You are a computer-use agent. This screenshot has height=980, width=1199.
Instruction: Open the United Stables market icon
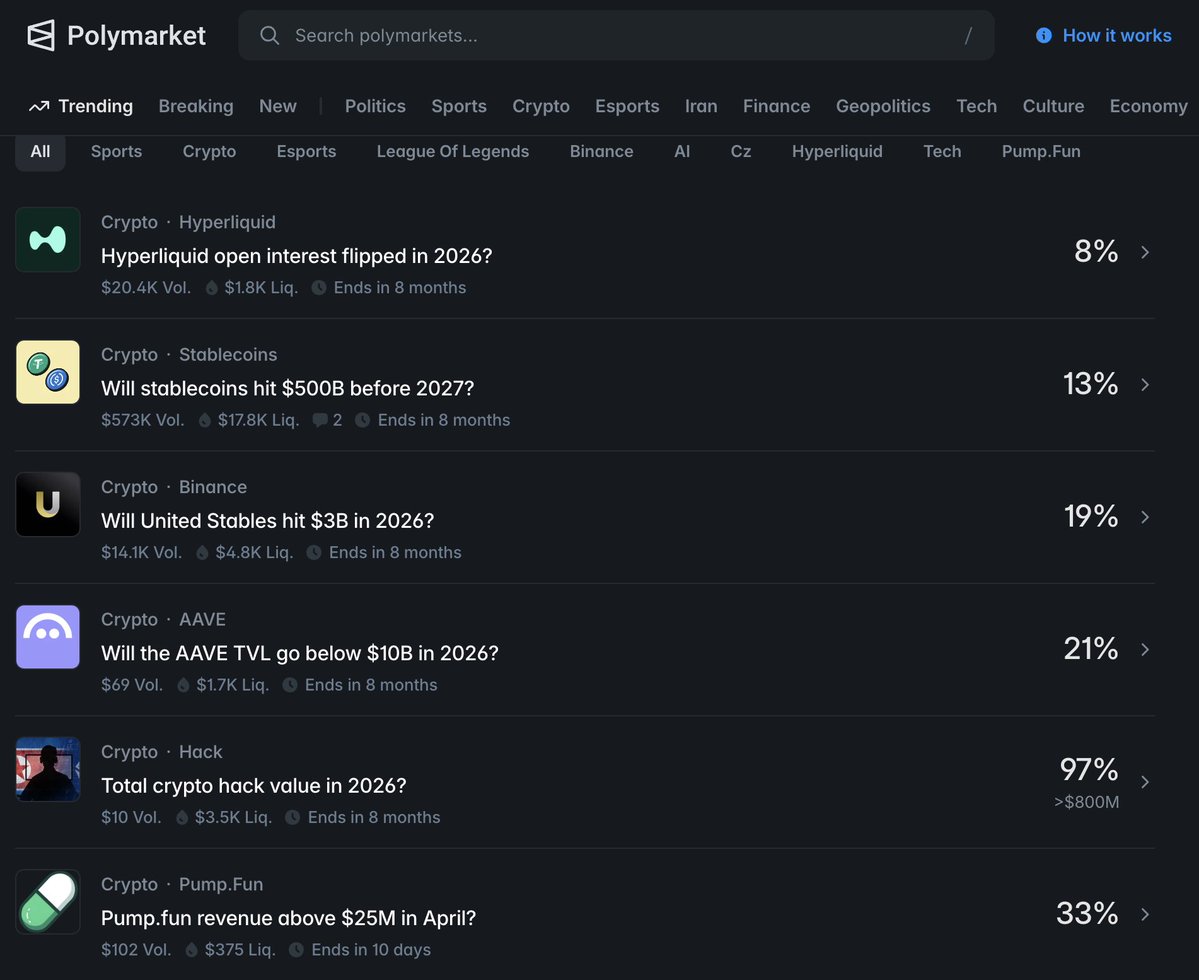(48, 504)
